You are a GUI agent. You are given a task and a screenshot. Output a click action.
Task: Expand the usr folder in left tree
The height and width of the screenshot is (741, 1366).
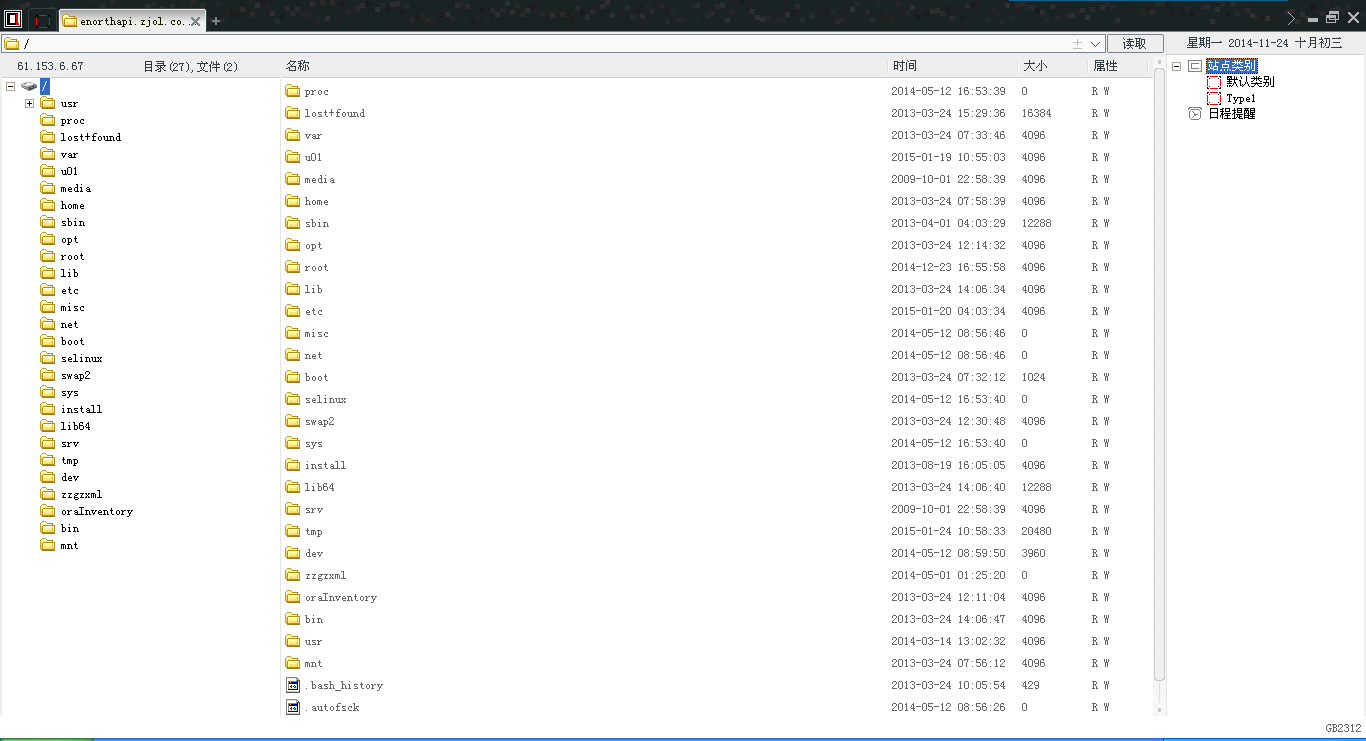coord(29,104)
